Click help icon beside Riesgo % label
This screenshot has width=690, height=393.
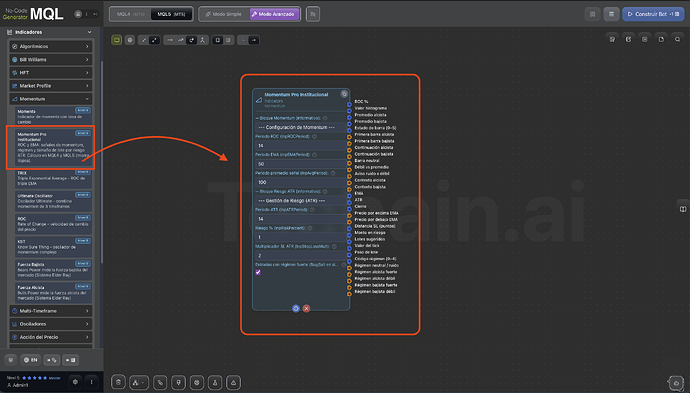[310, 228]
